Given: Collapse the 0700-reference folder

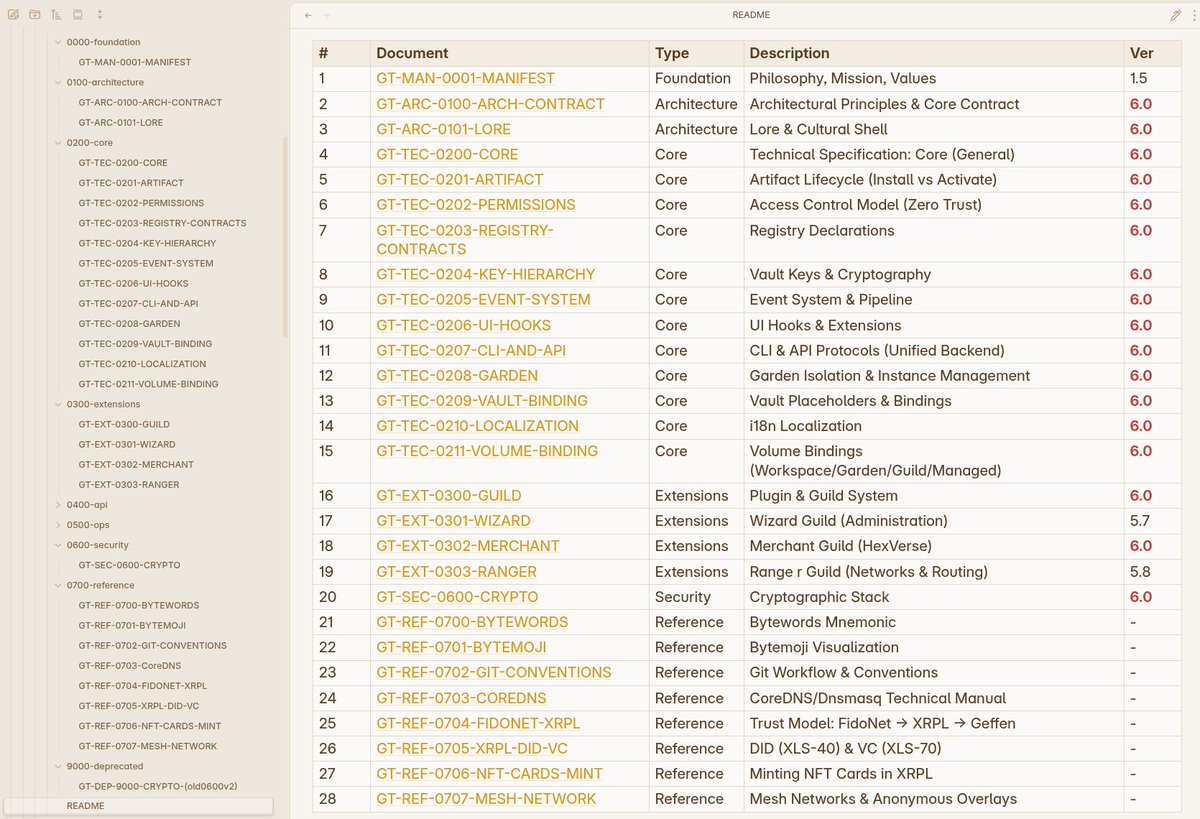Looking at the screenshot, I should (57, 585).
